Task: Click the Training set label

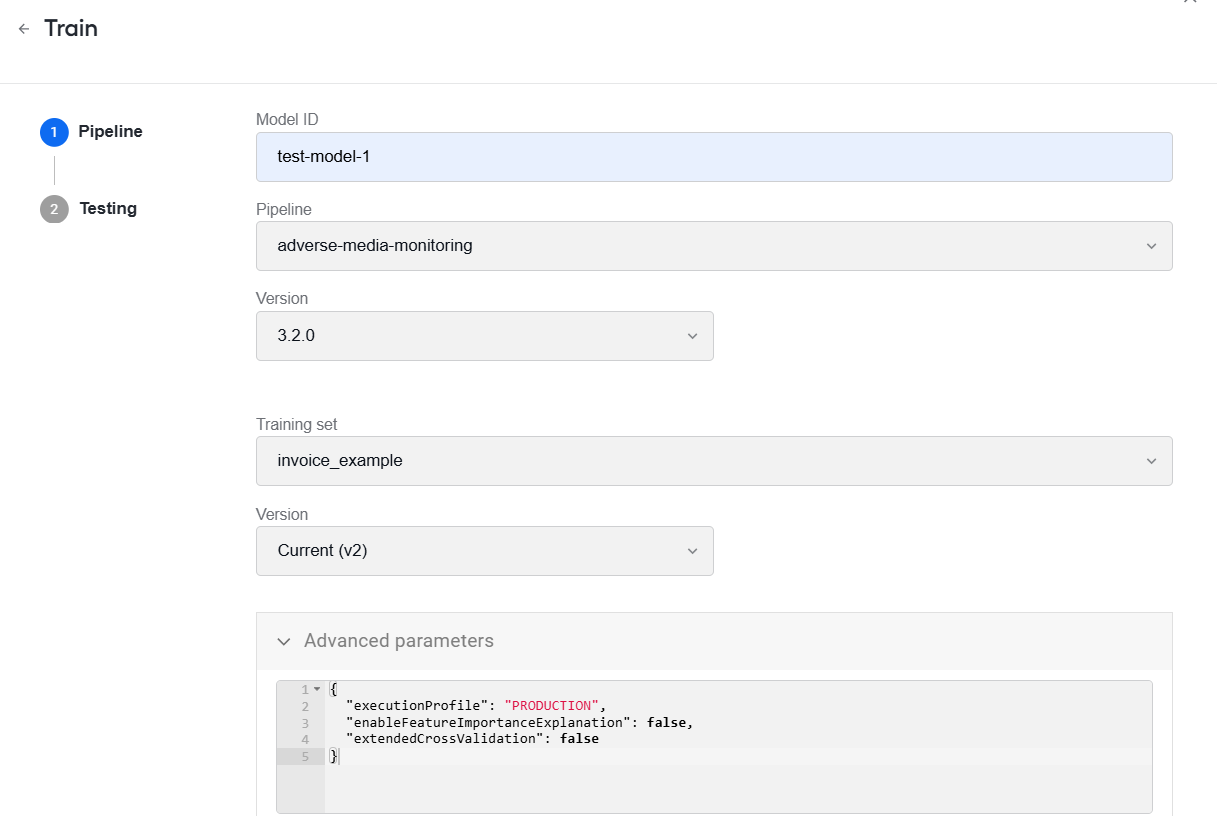Action: tap(297, 424)
